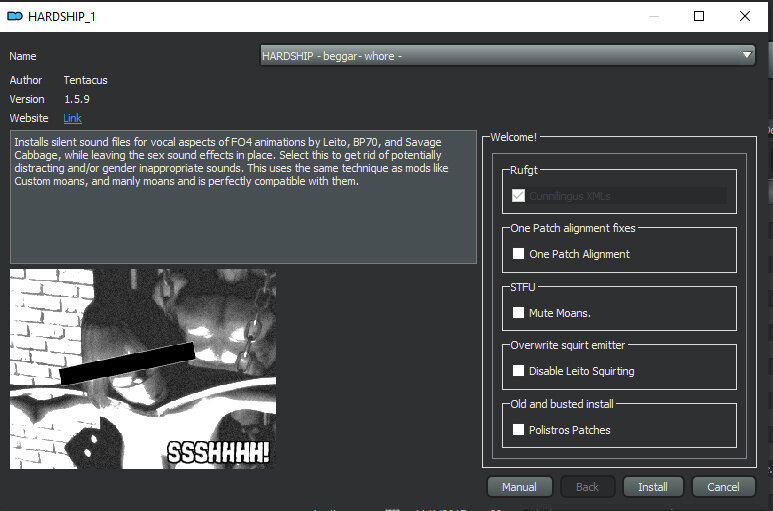Viewport: 773px width, 511px height.
Task: Enable the One Patch Alignment checkbox
Action: click(x=518, y=254)
